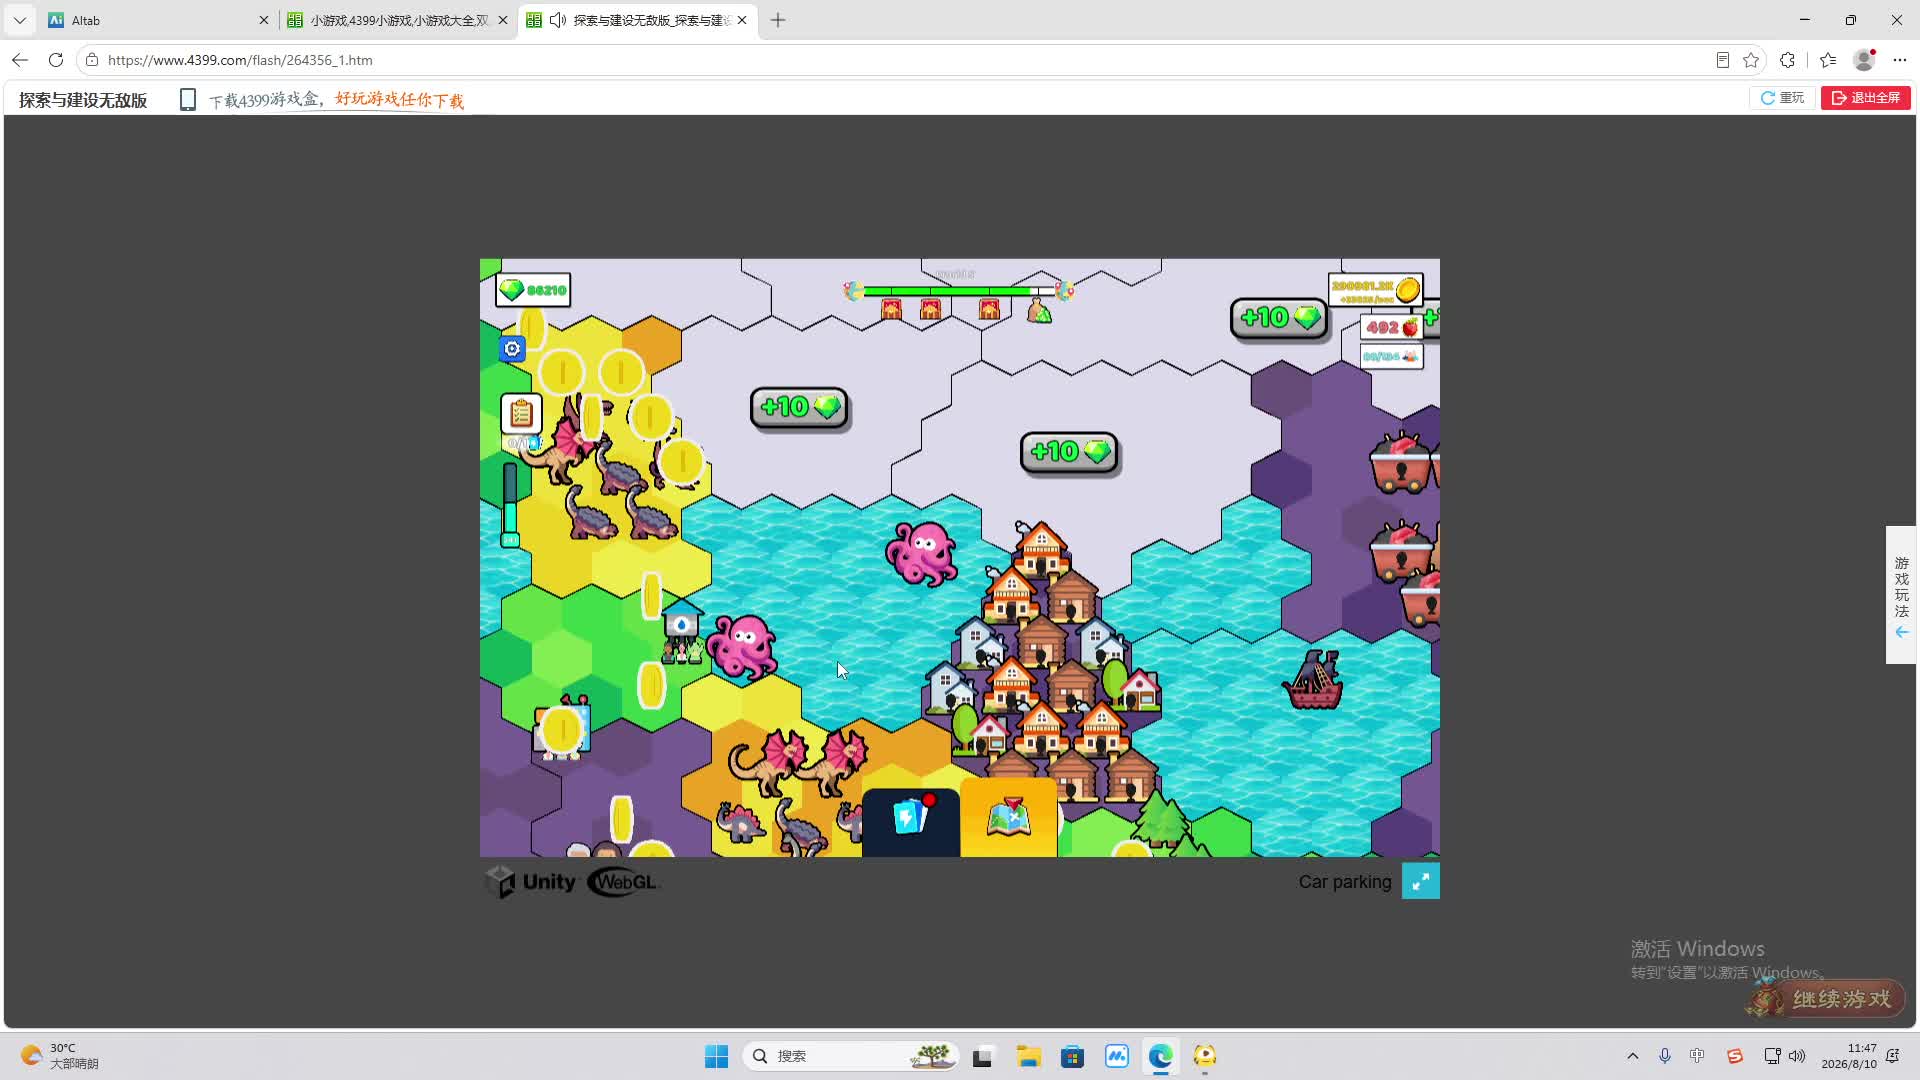The image size is (1920, 1080).
Task: Open the 游戏玩法 side panel
Action: (x=1901, y=595)
